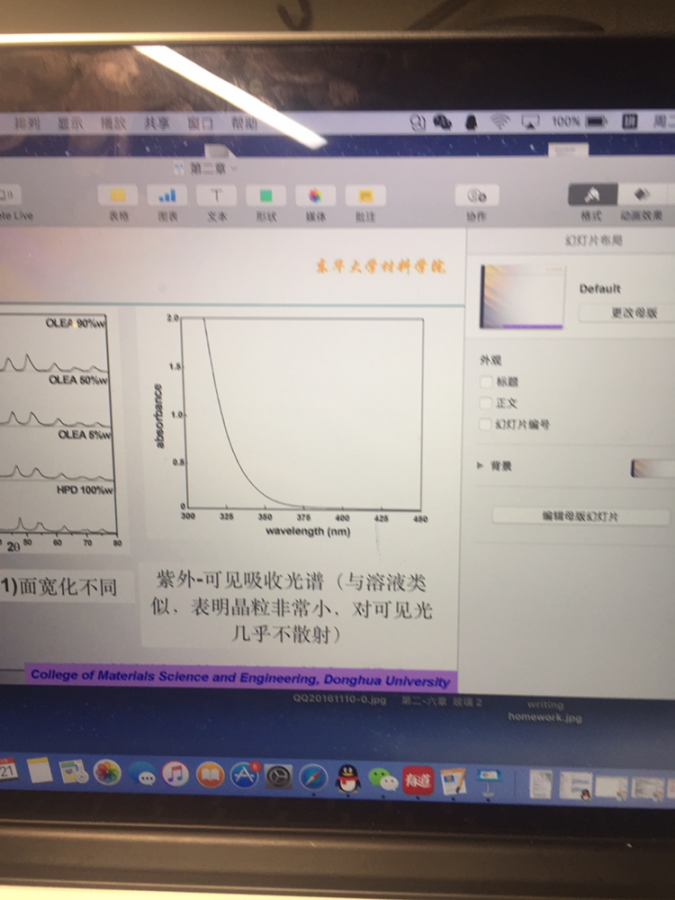This screenshot has width=675, height=900.
Task: Switch to Keynote icon in the Dock
Action: [488, 782]
